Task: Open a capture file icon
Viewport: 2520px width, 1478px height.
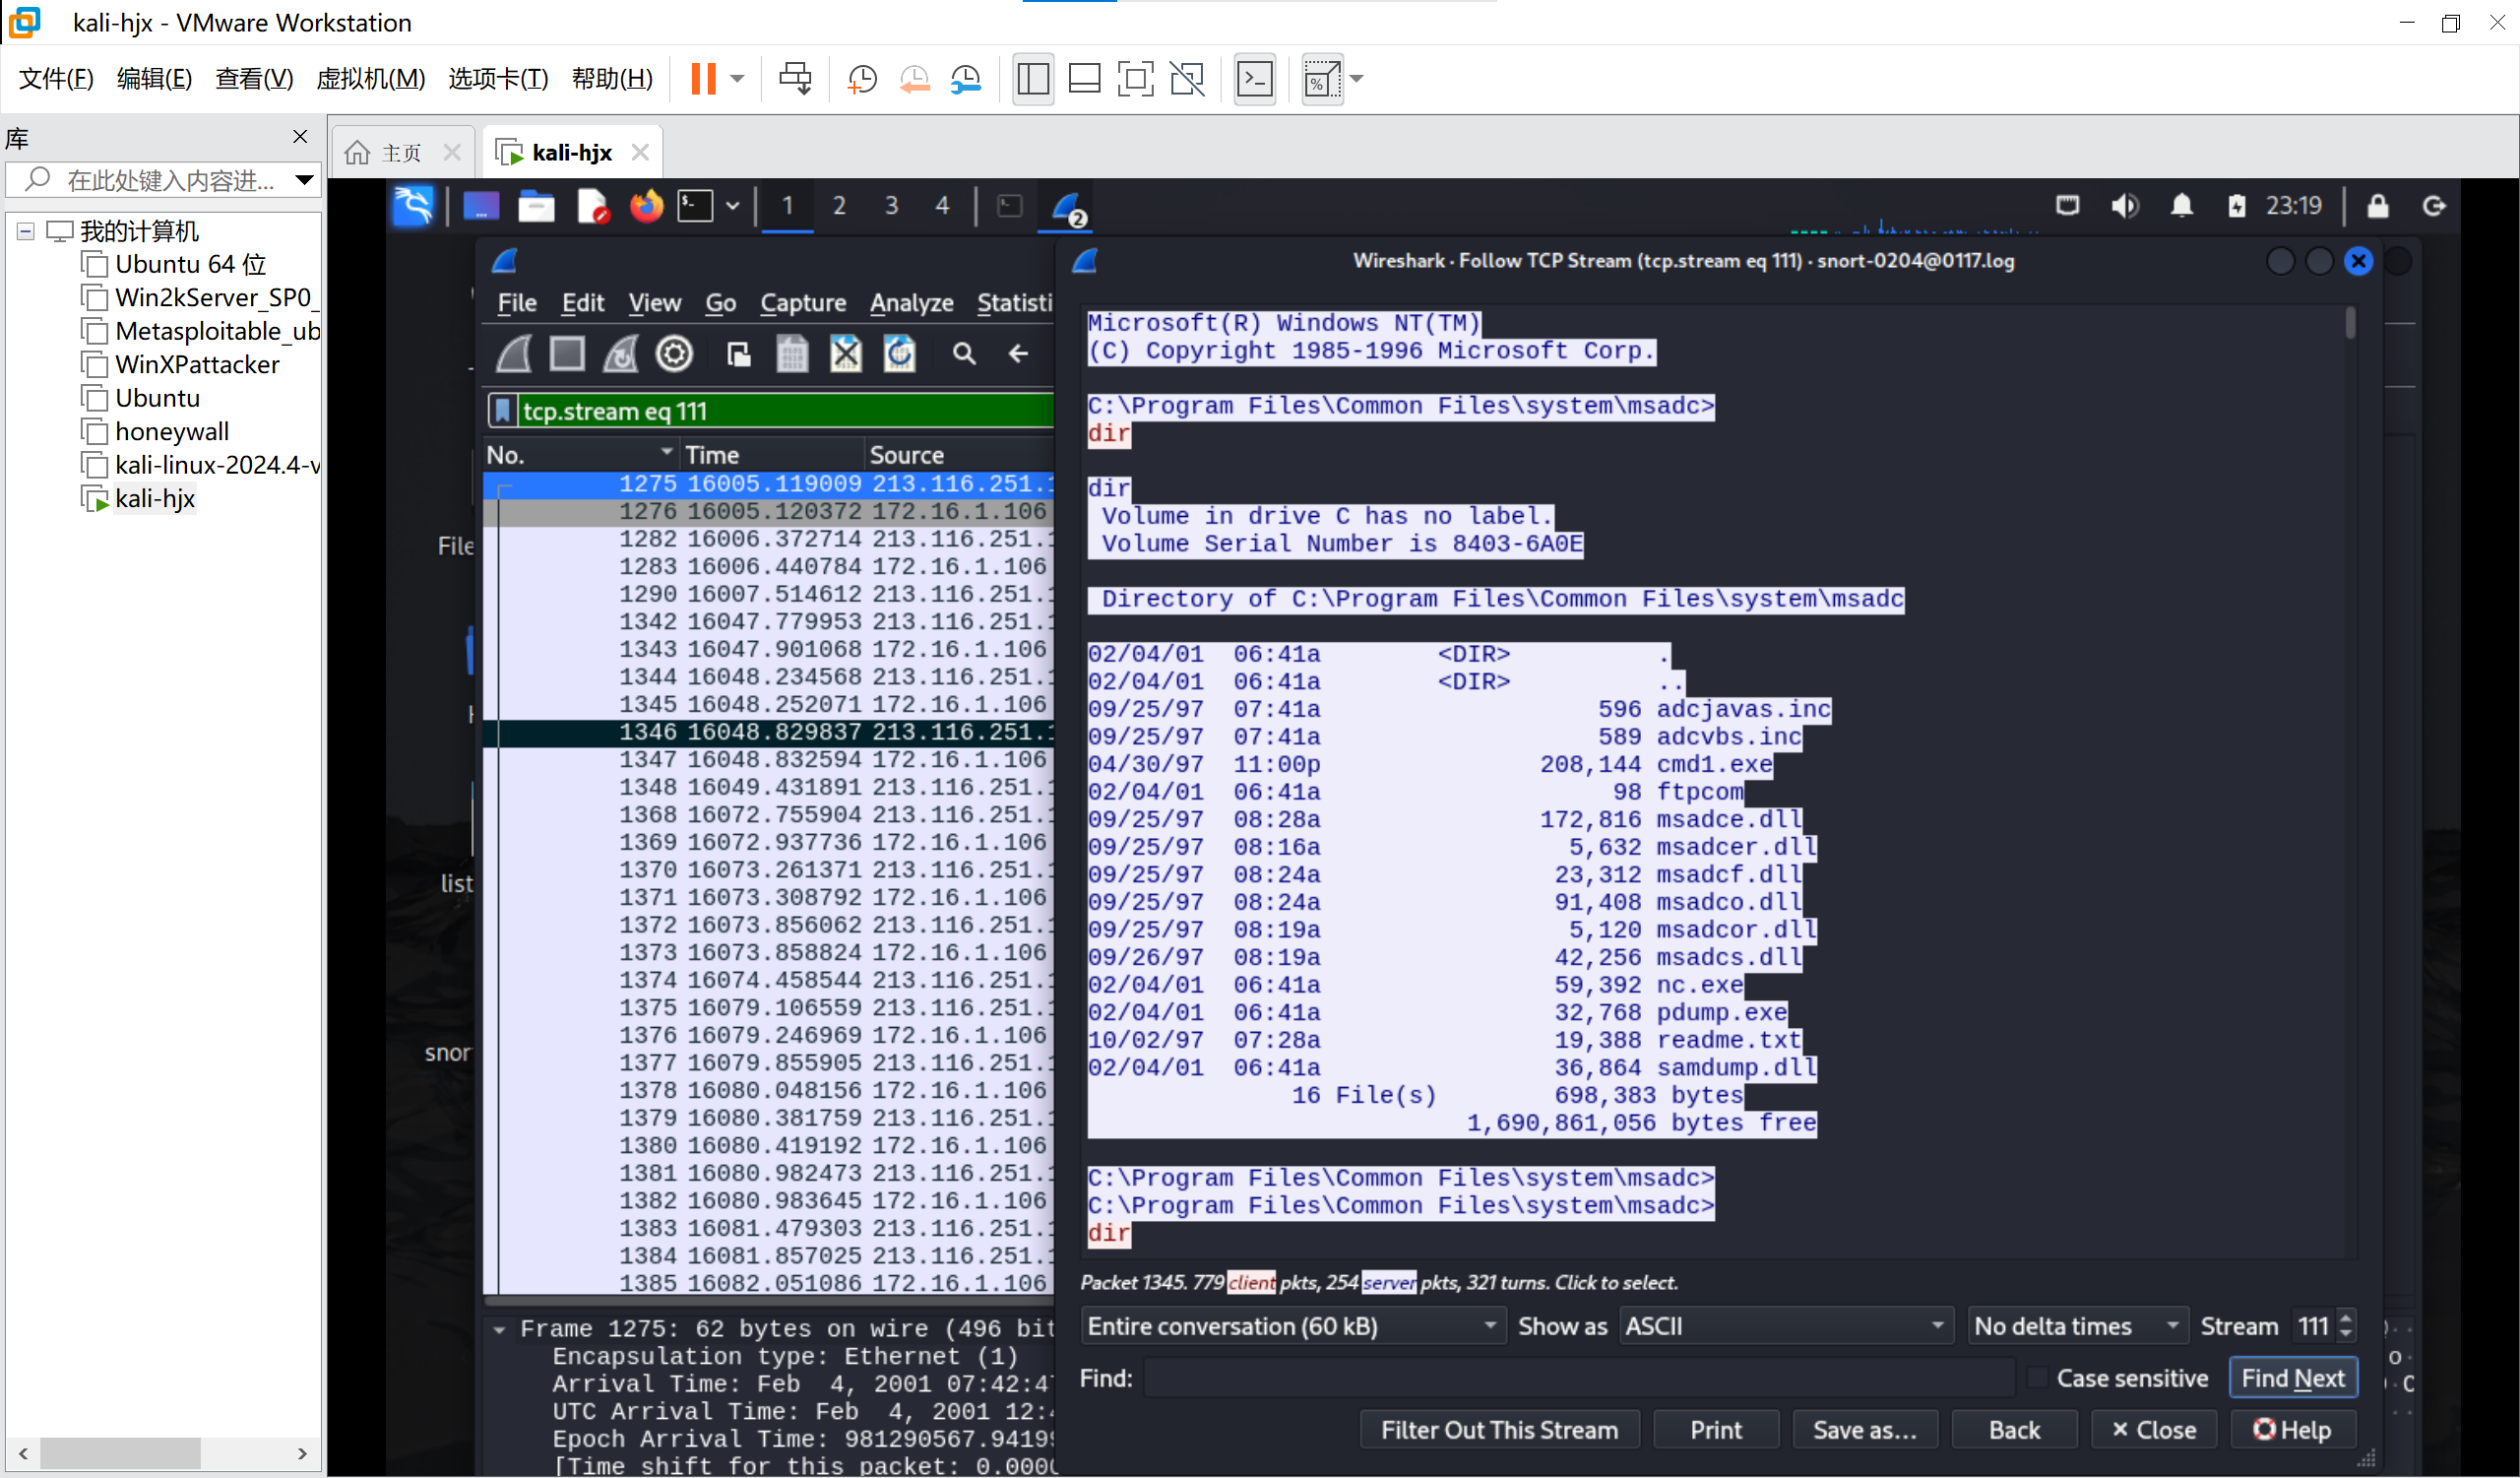Action: coord(739,354)
